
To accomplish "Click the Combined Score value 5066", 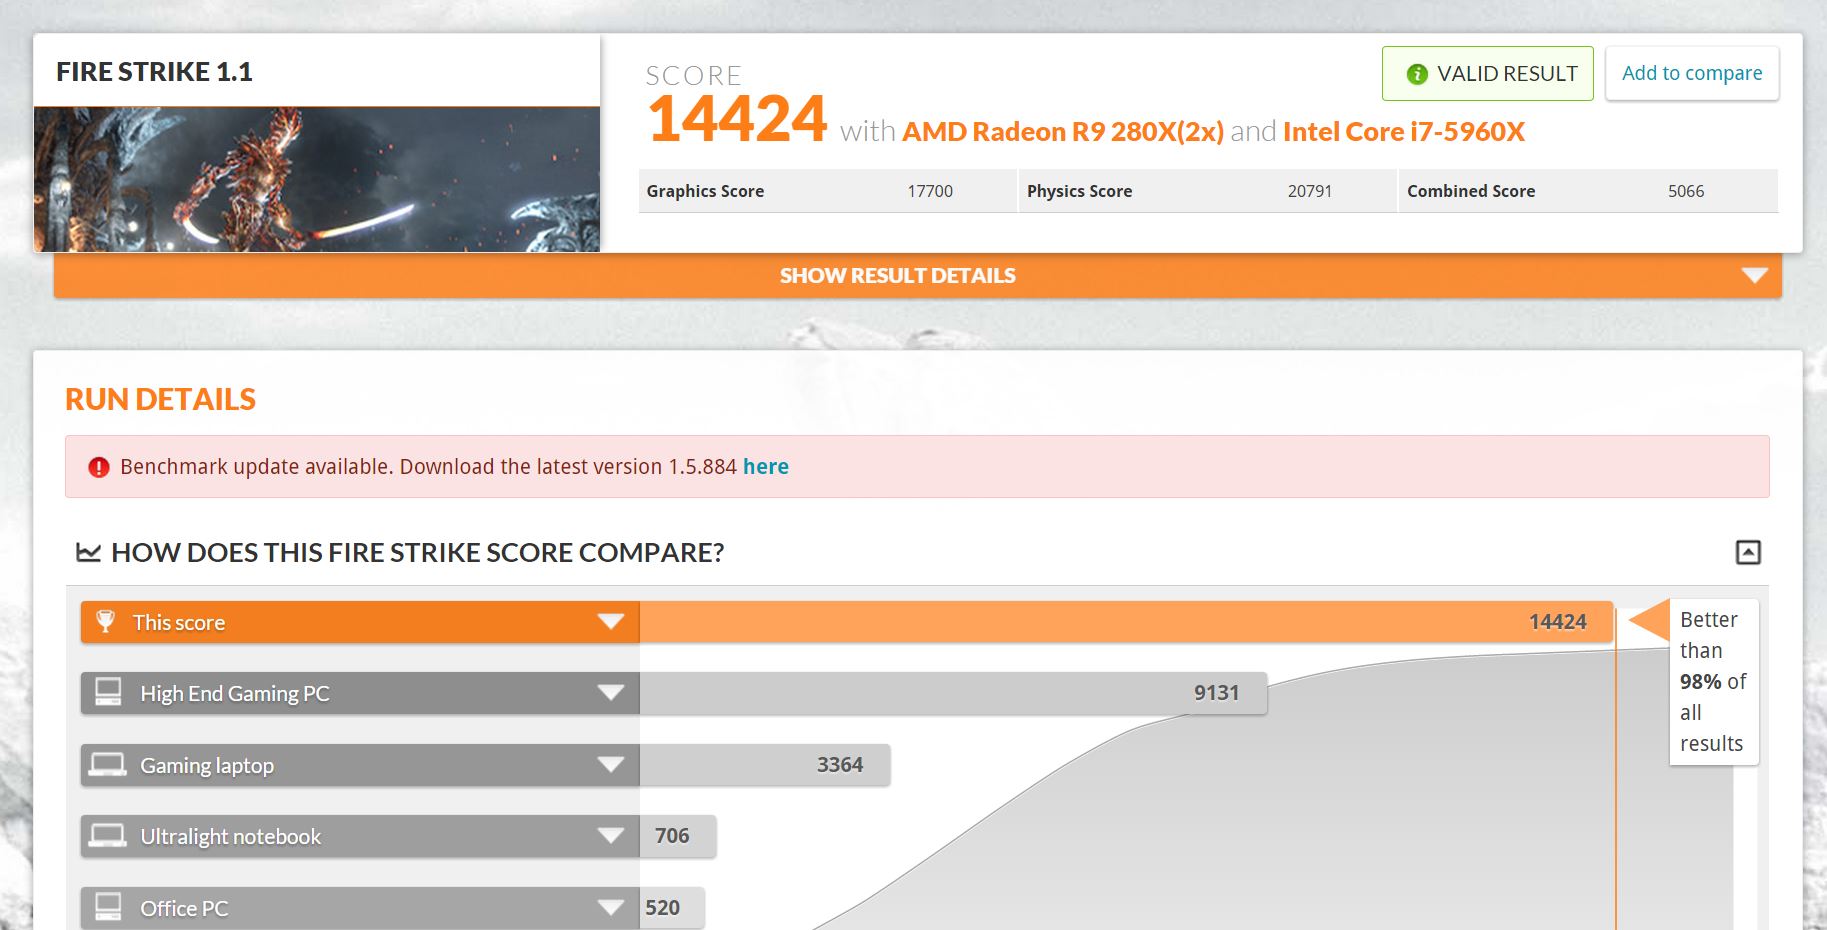I will pos(1686,191).
